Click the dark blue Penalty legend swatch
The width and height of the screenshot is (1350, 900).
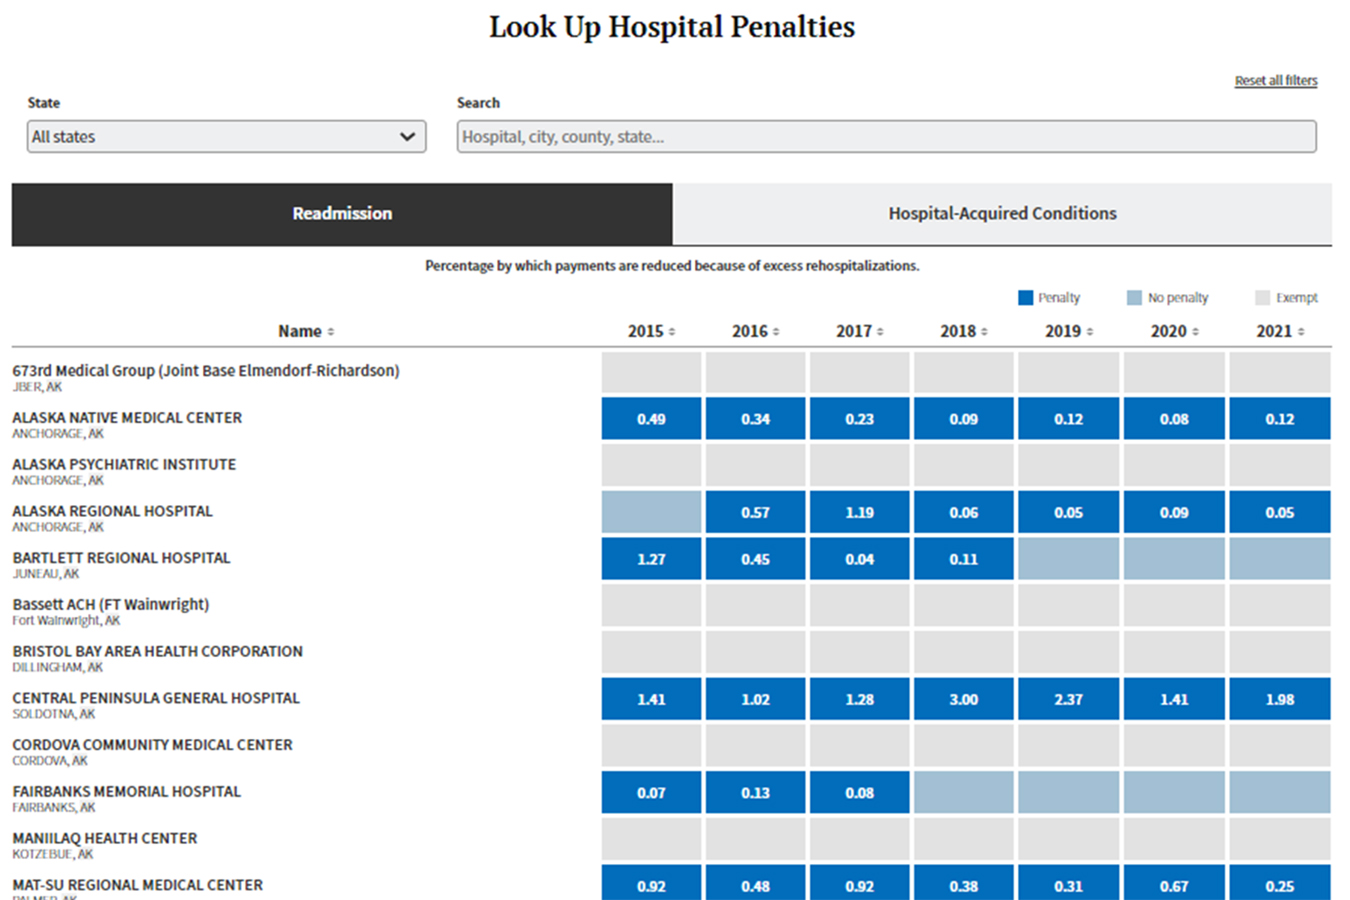1025,298
